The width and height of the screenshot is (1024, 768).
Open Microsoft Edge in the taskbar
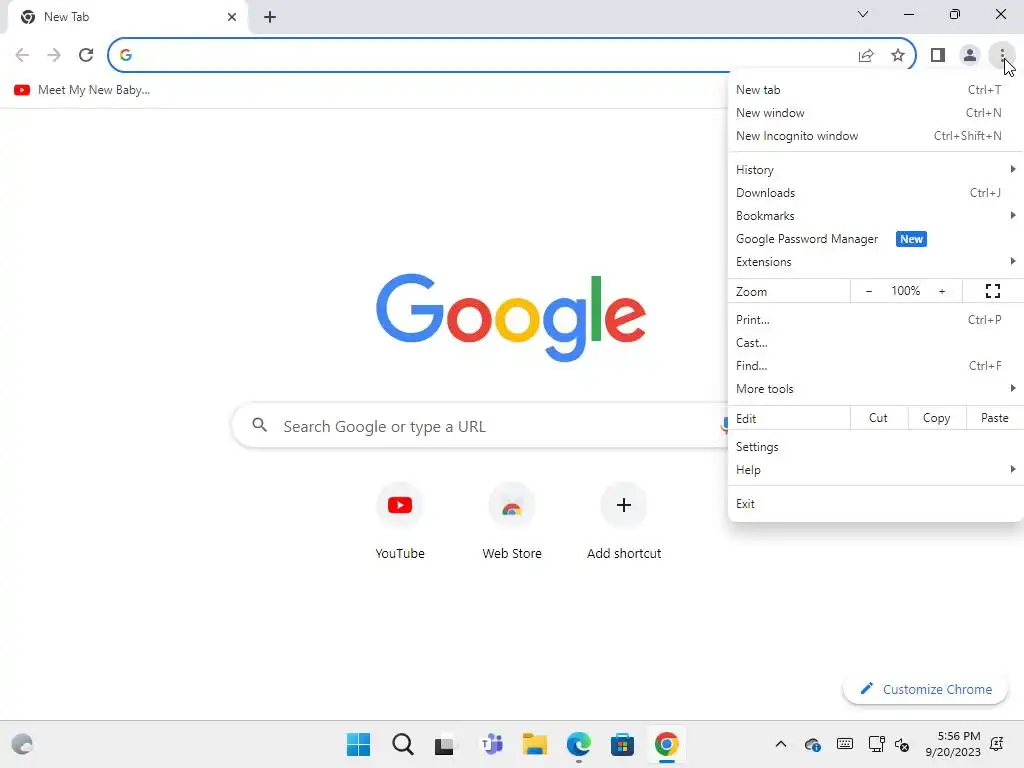point(579,744)
